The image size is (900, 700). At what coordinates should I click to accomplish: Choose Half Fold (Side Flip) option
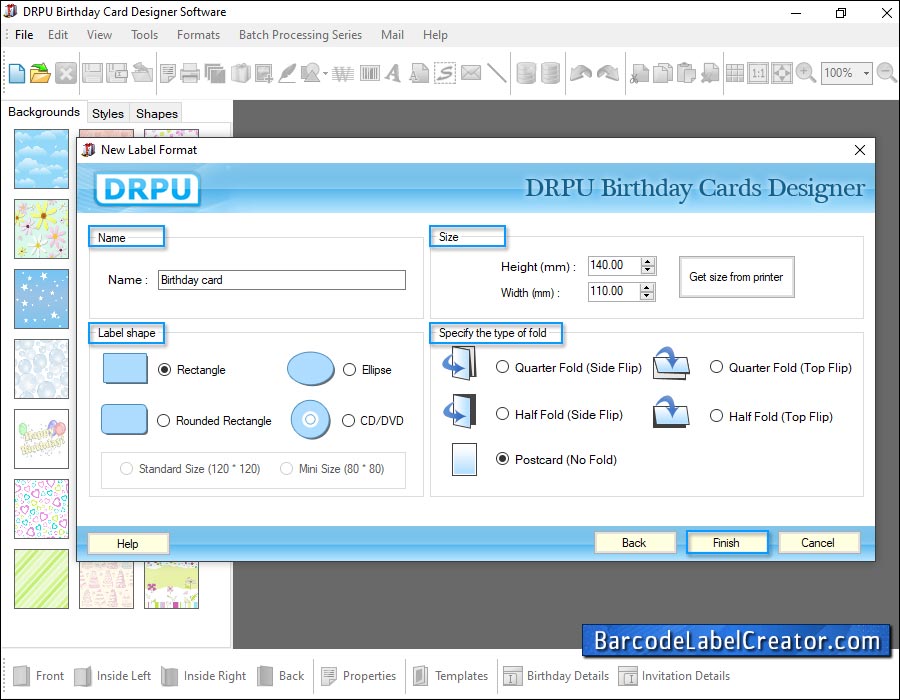pos(502,414)
